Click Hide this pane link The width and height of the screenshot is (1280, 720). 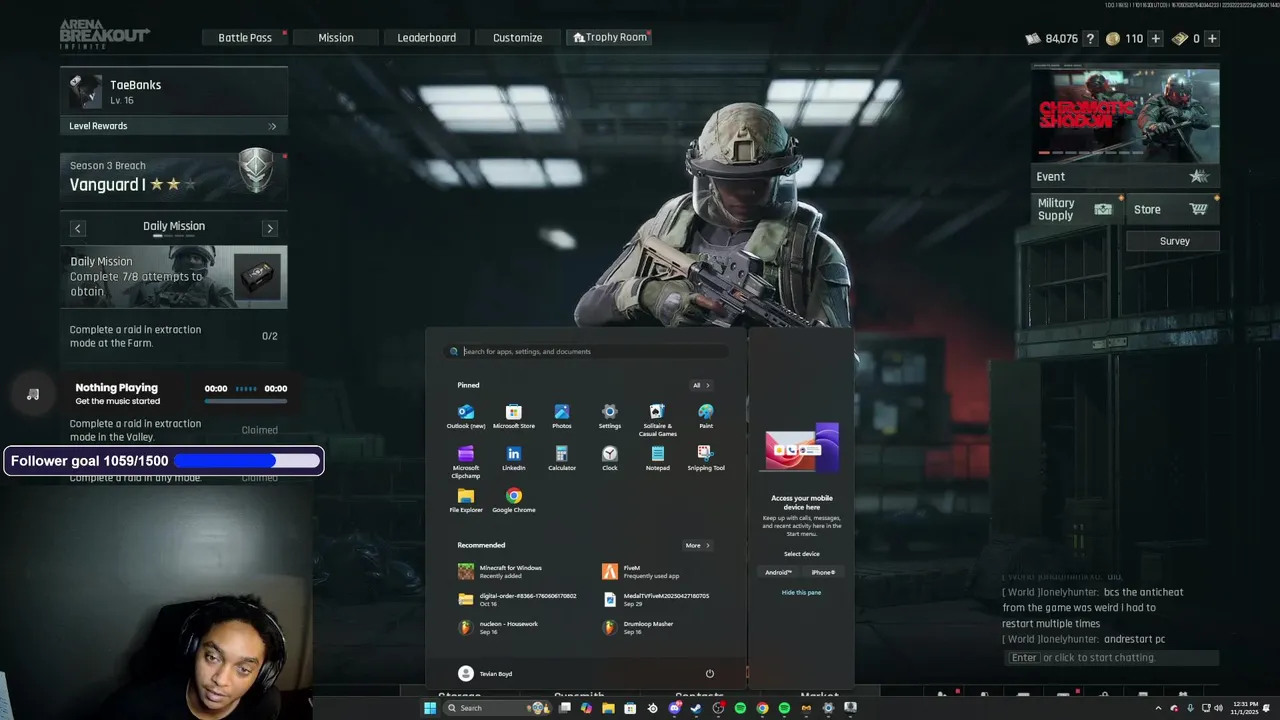pos(801,592)
